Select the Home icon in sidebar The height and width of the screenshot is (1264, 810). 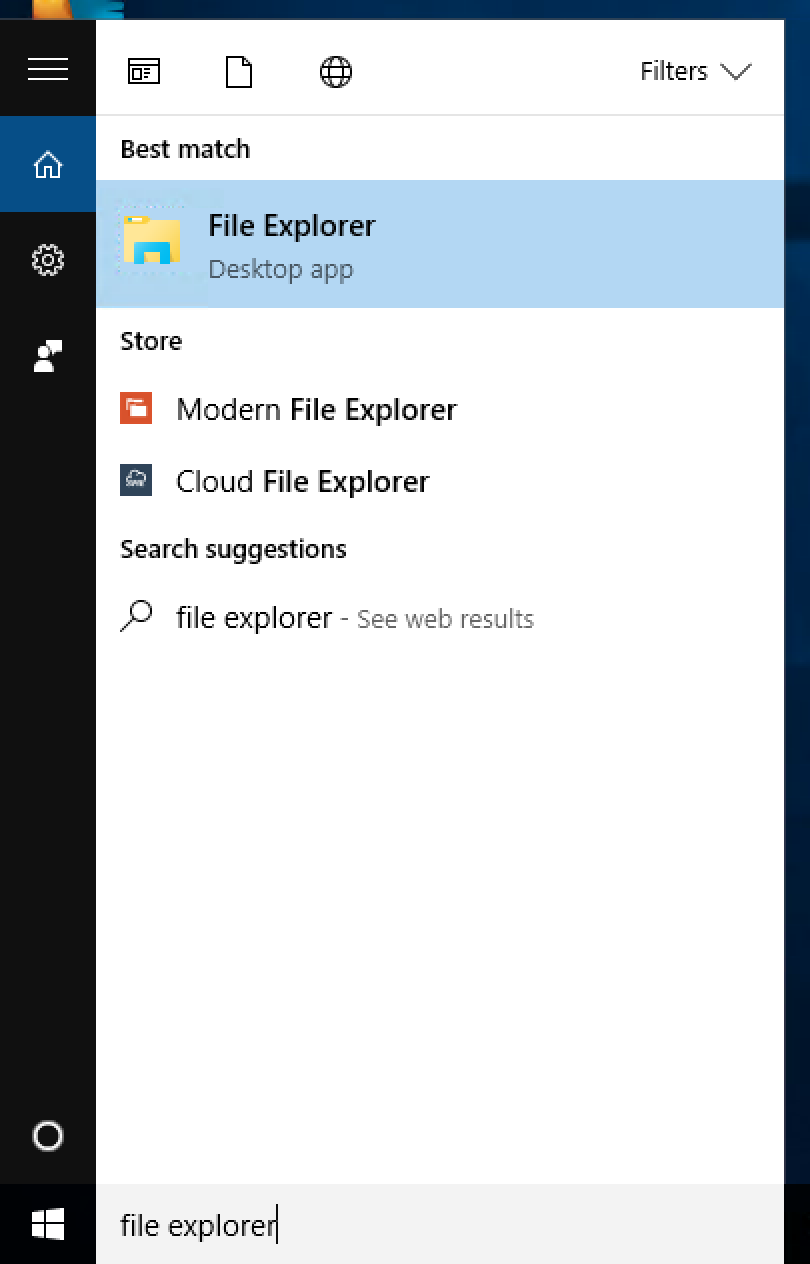point(48,165)
